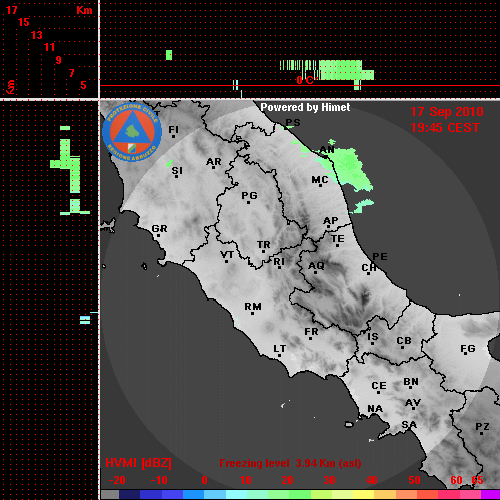Image resolution: width=500 pixels, height=500 pixels.
Task: Click the LT city label
Action: (280, 349)
